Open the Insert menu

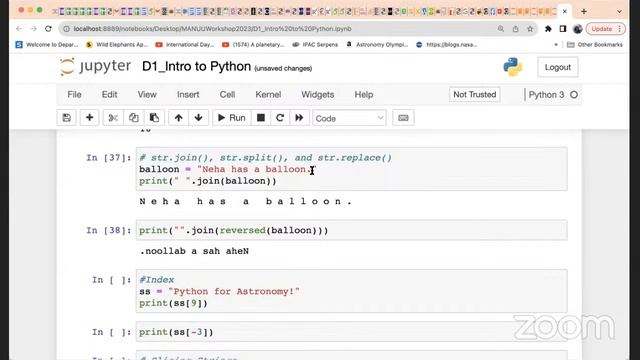click(x=188, y=95)
